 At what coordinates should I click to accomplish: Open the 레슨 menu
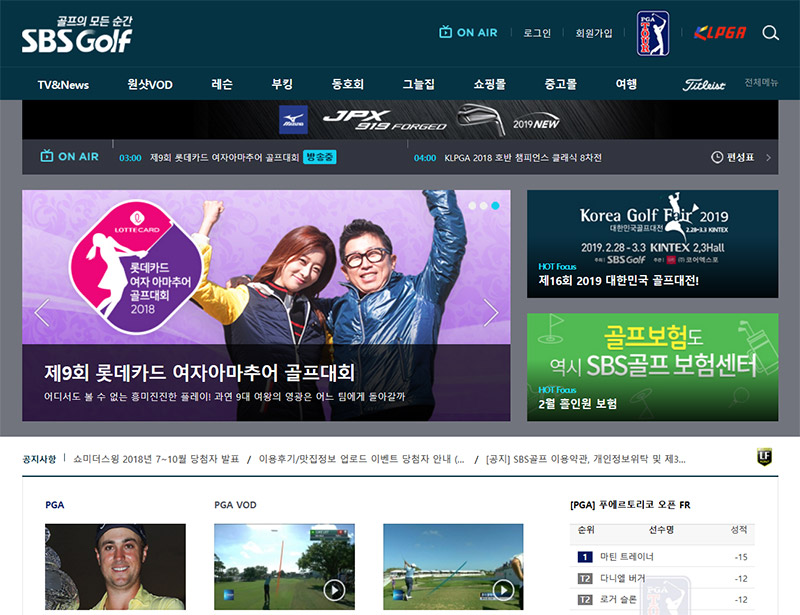coord(222,84)
